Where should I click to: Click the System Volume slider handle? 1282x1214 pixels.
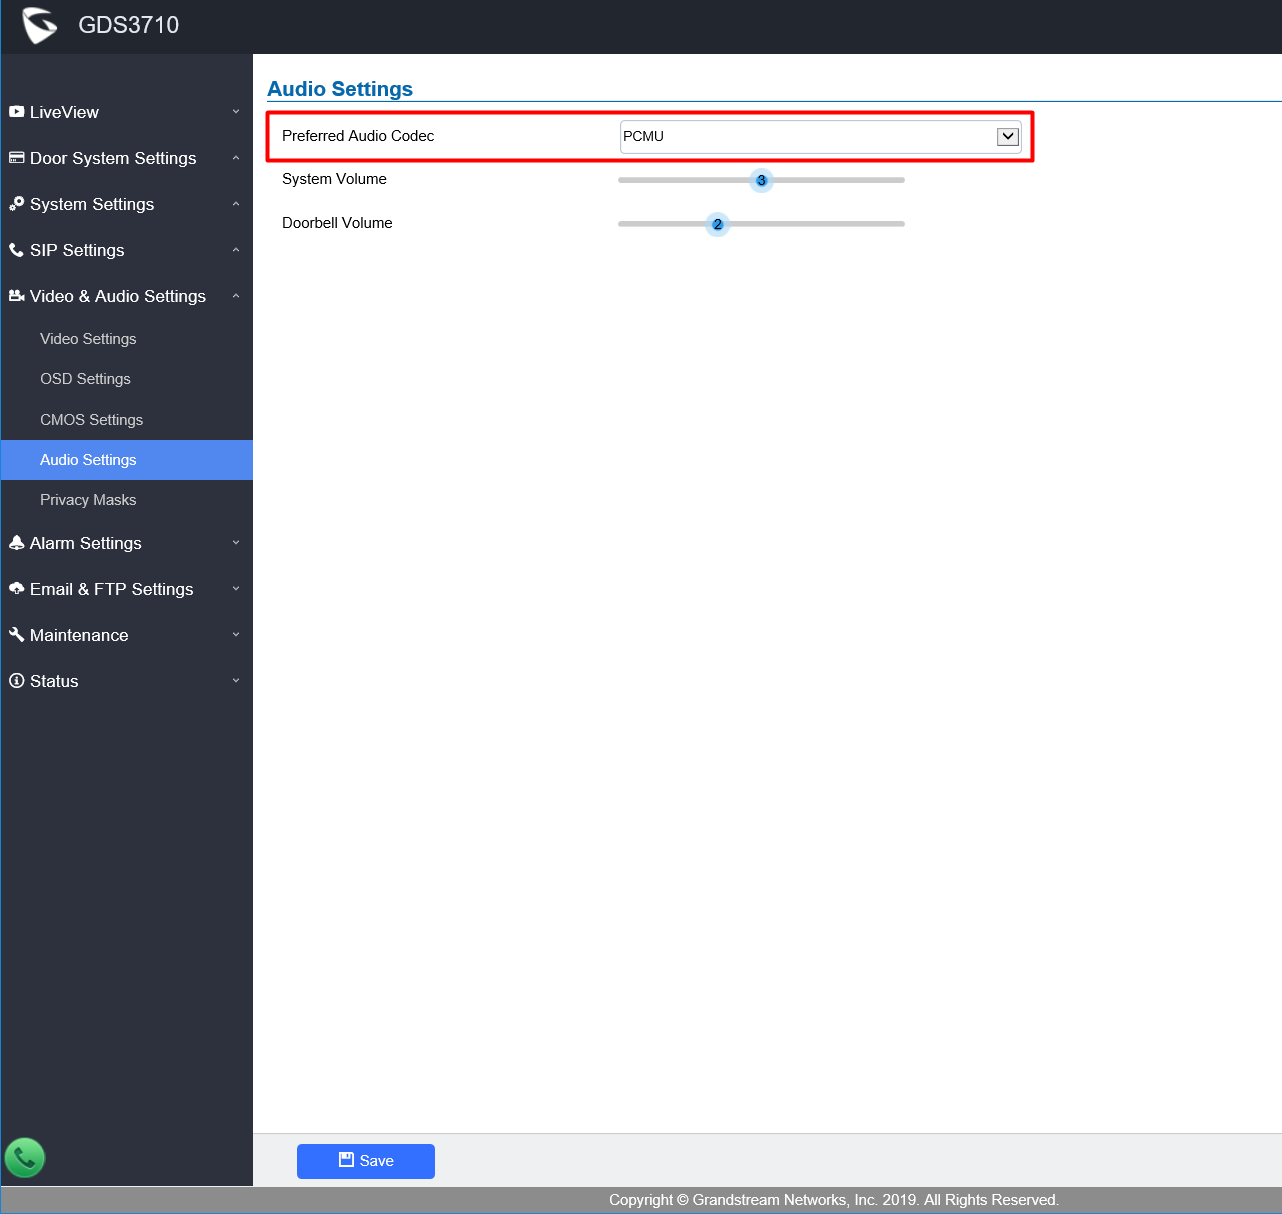pos(761,181)
